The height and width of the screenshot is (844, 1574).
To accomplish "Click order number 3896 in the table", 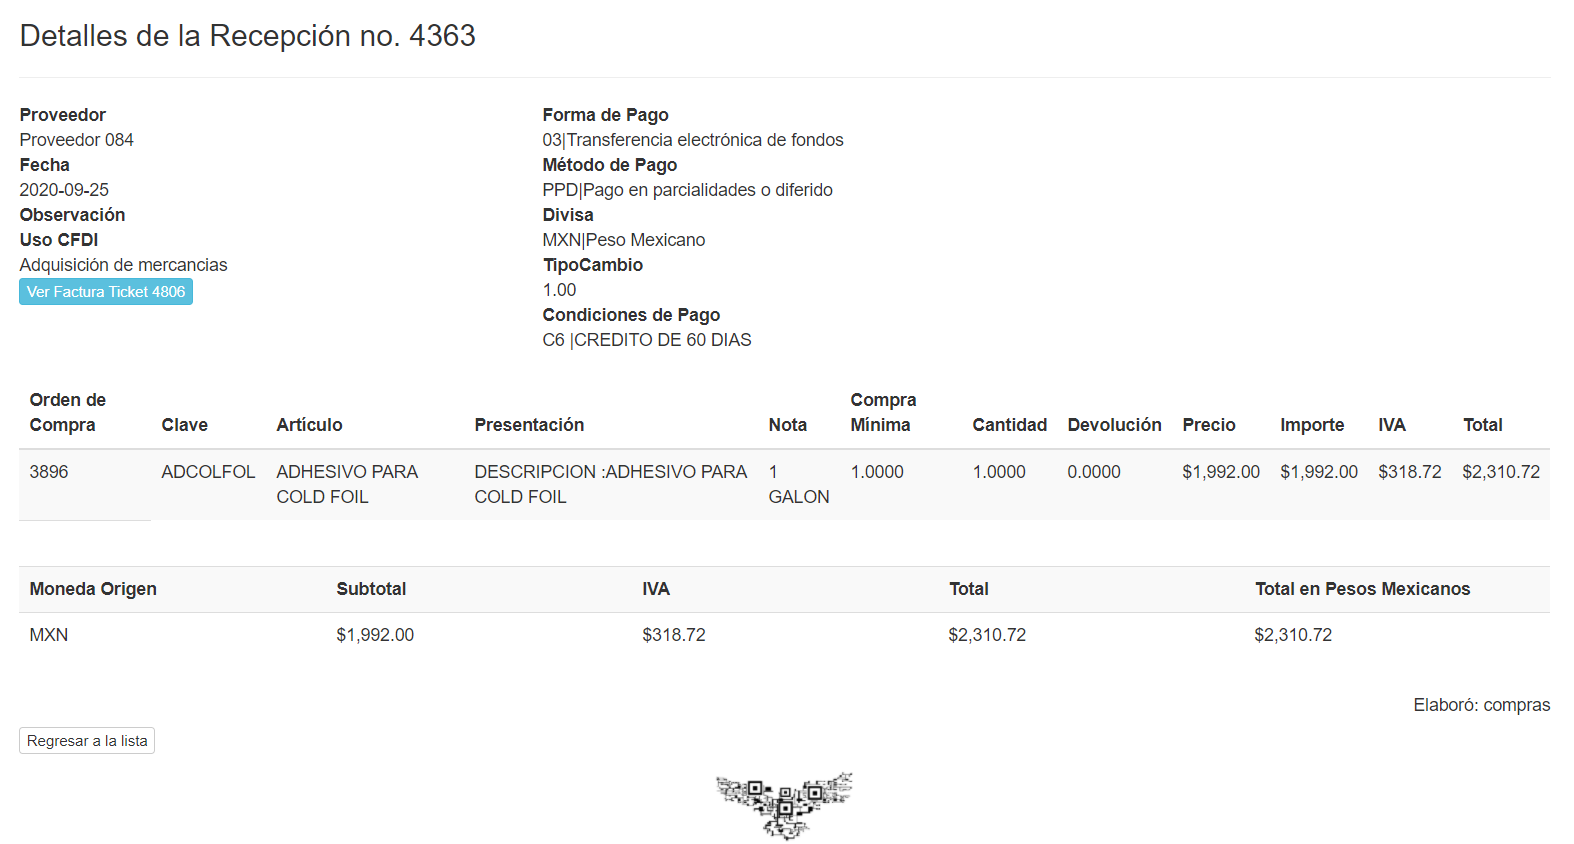I will click(x=49, y=472).
